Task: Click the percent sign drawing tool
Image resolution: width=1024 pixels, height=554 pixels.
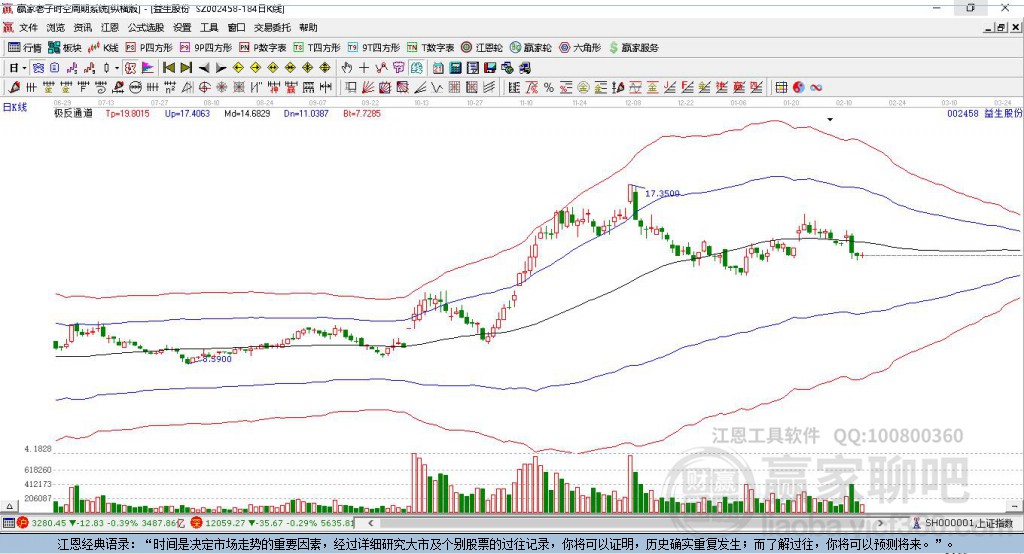Action: pyautogui.click(x=549, y=88)
